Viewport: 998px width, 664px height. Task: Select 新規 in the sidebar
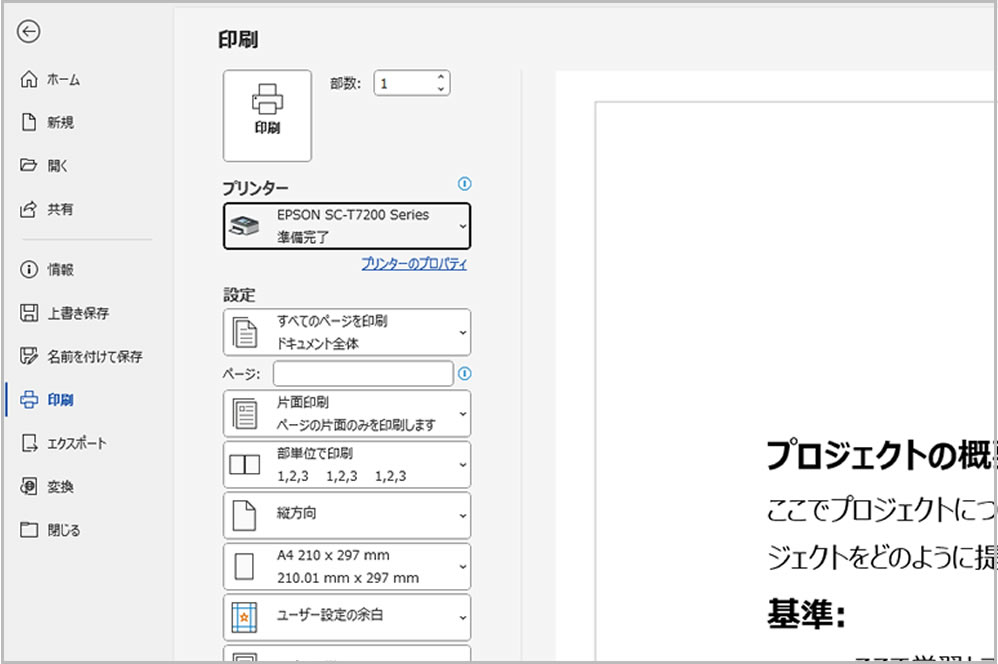[x=60, y=123]
